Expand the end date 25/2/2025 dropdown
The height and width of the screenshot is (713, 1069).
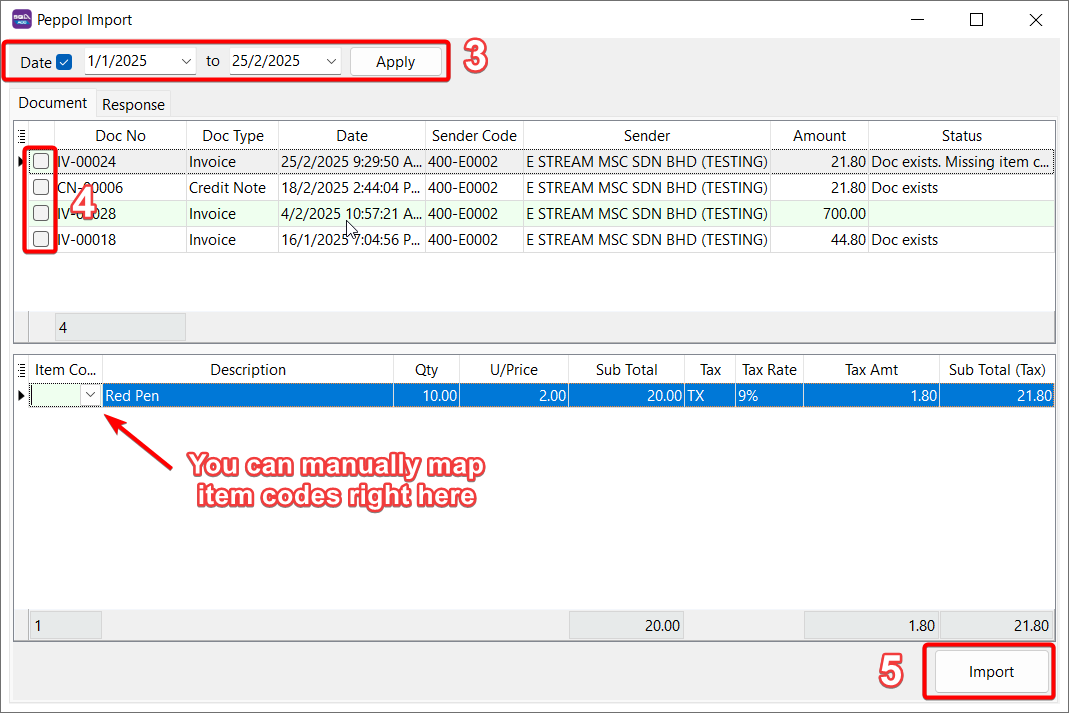332,62
